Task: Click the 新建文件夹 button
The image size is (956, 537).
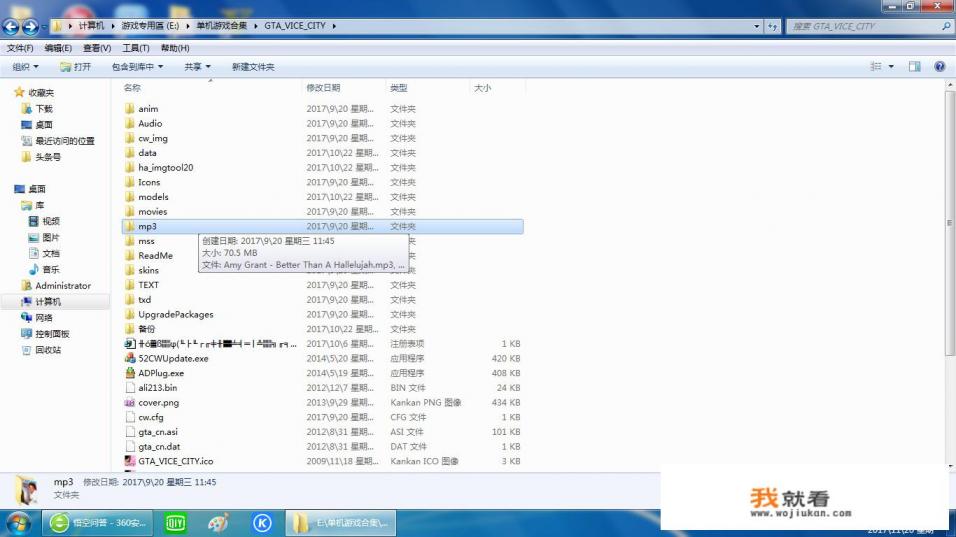Action: point(253,67)
